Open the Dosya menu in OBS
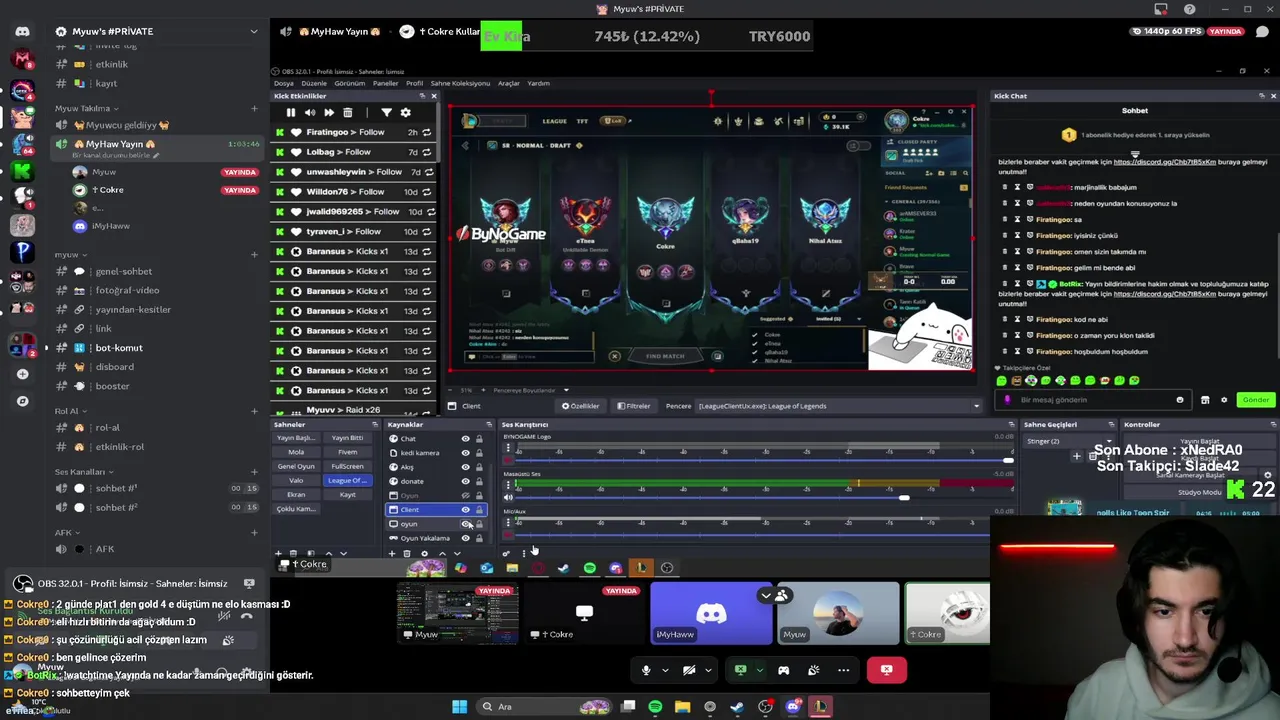Viewport: 1280px width, 720px height. (x=283, y=83)
